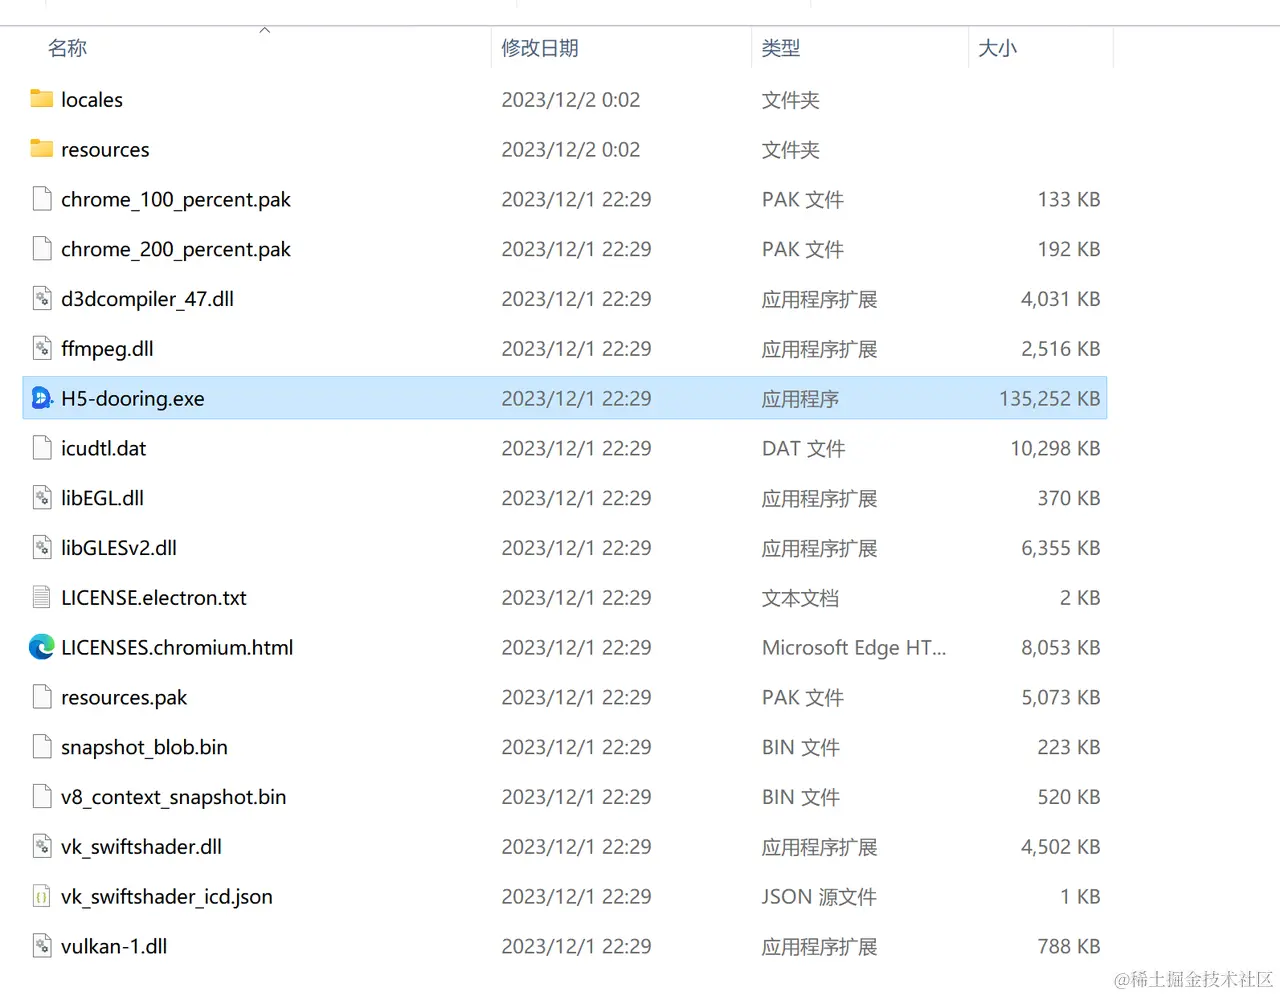Select the file name resources.pak

[124, 698]
